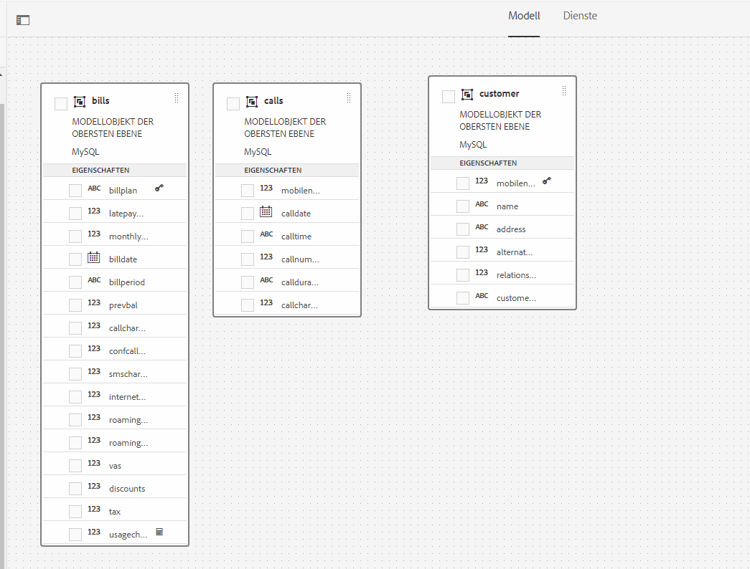The width and height of the screenshot is (750, 569).
Task: Check the usagech... property checkbox
Action: [75, 535]
